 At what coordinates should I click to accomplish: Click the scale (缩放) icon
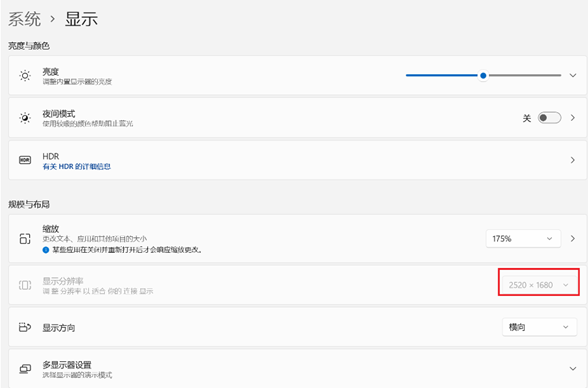(x=25, y=239)
